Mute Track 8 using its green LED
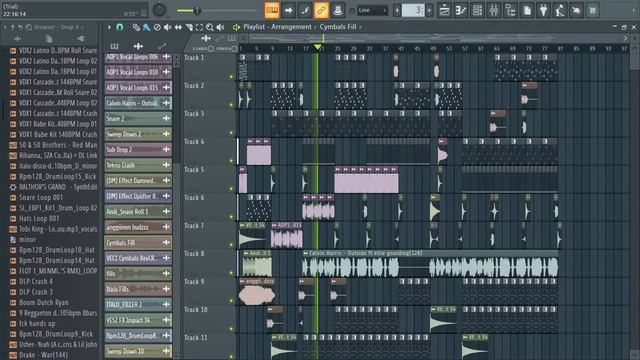The image size is (640, 360). pos(231,273)
